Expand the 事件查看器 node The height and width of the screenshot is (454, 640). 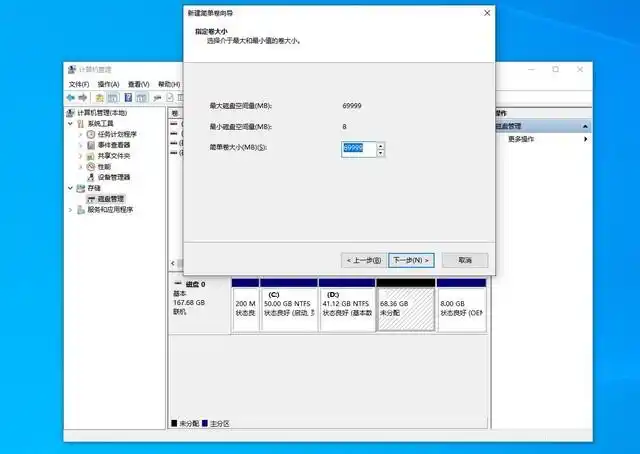click(x=80, y=145)
